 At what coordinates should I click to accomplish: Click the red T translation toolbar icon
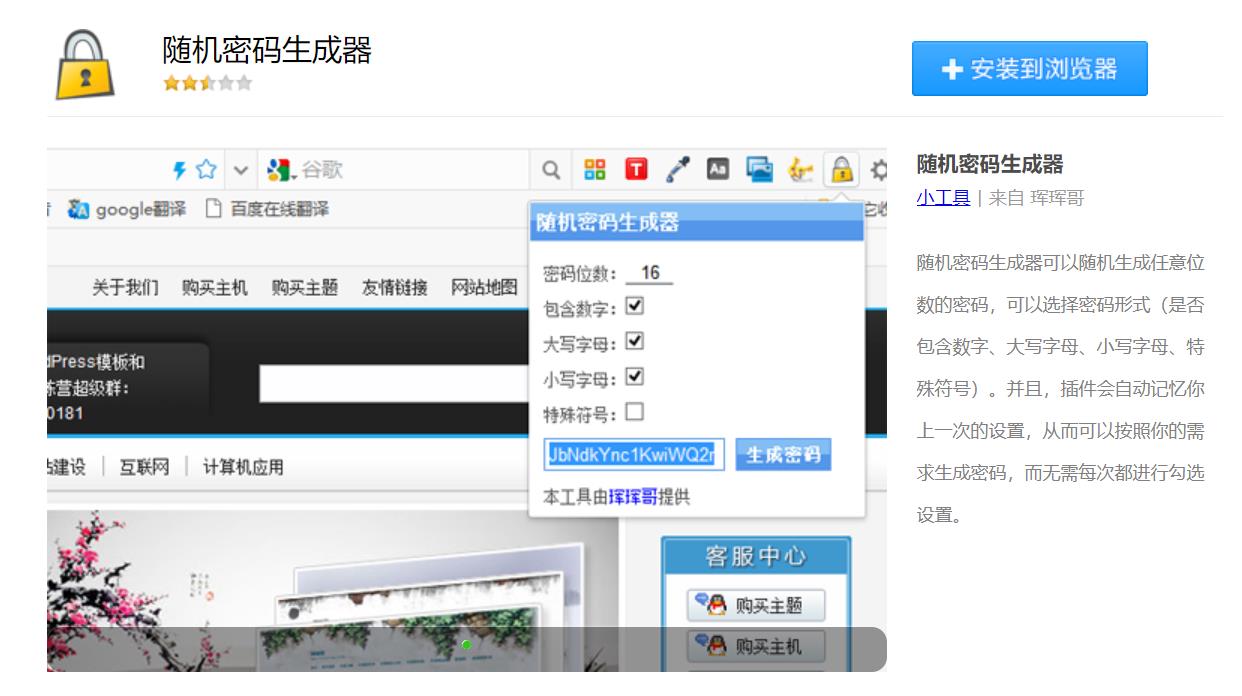[634, 170]
